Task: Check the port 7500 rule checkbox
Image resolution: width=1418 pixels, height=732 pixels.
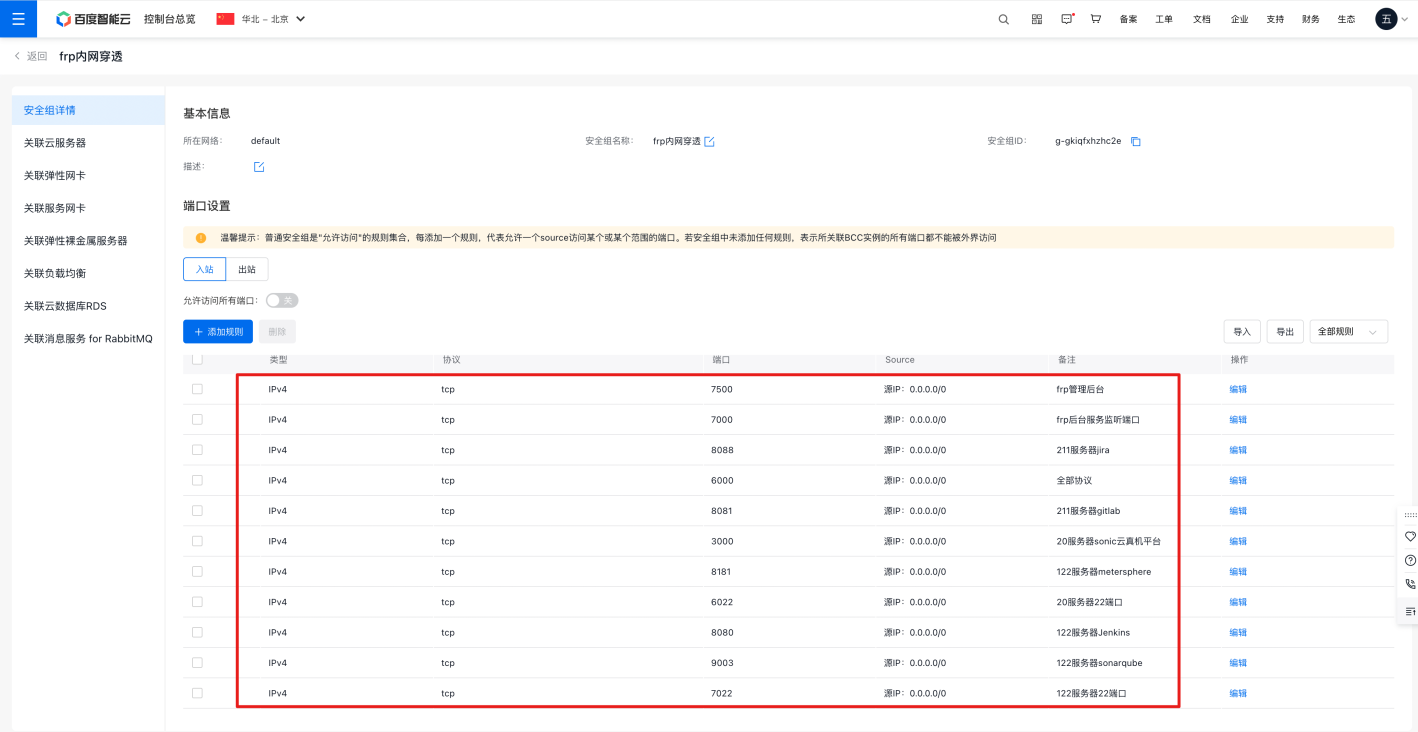Action: 197,389
